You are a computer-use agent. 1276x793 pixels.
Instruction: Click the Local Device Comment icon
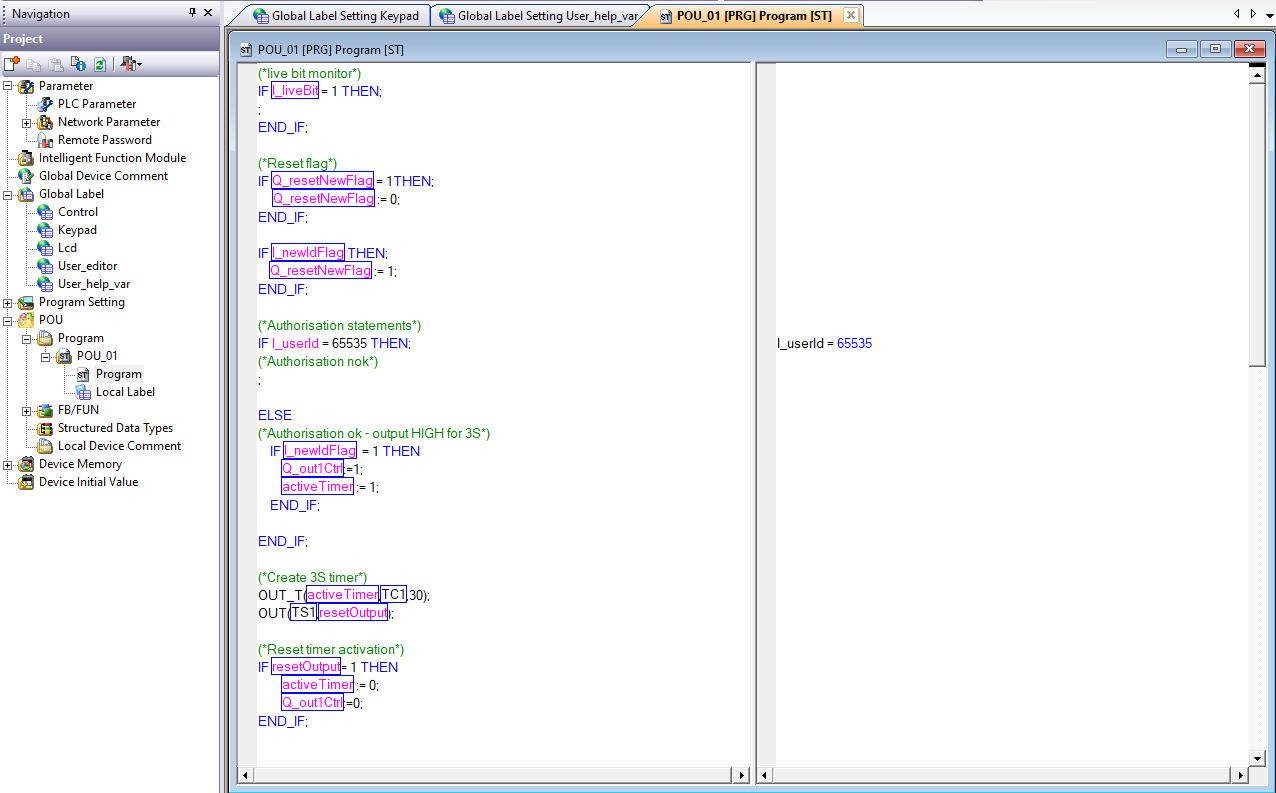(45, 446)
